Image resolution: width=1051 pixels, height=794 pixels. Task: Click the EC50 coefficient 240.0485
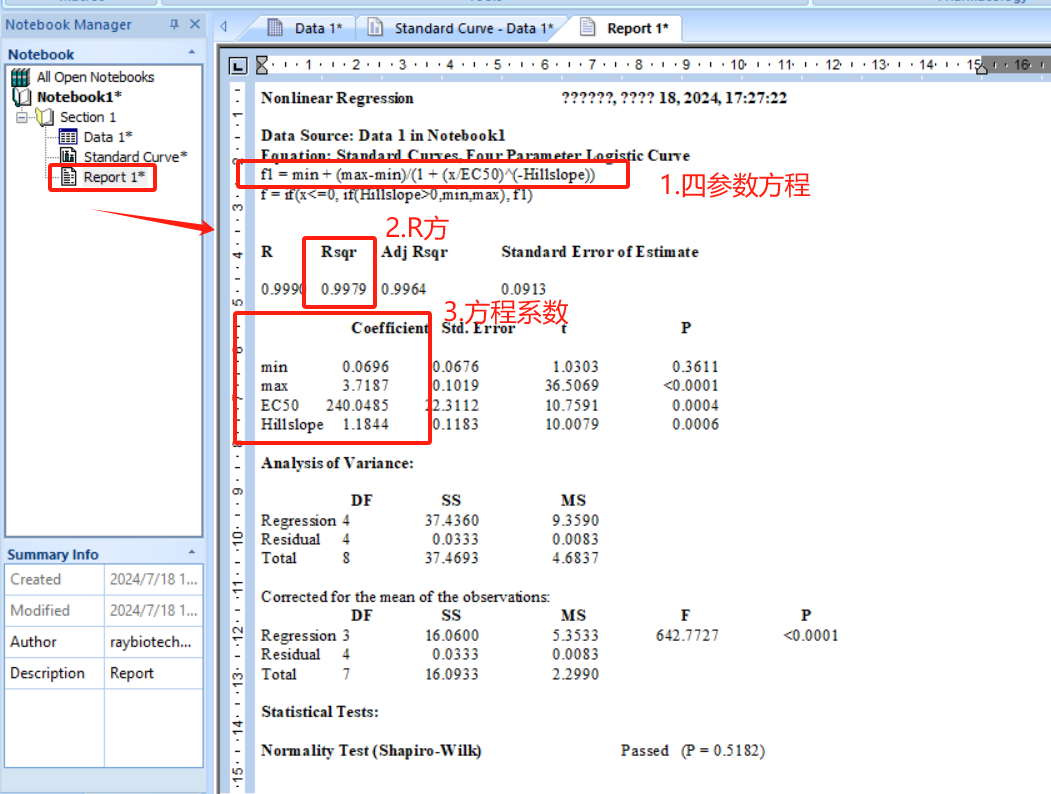coord(357,405)
